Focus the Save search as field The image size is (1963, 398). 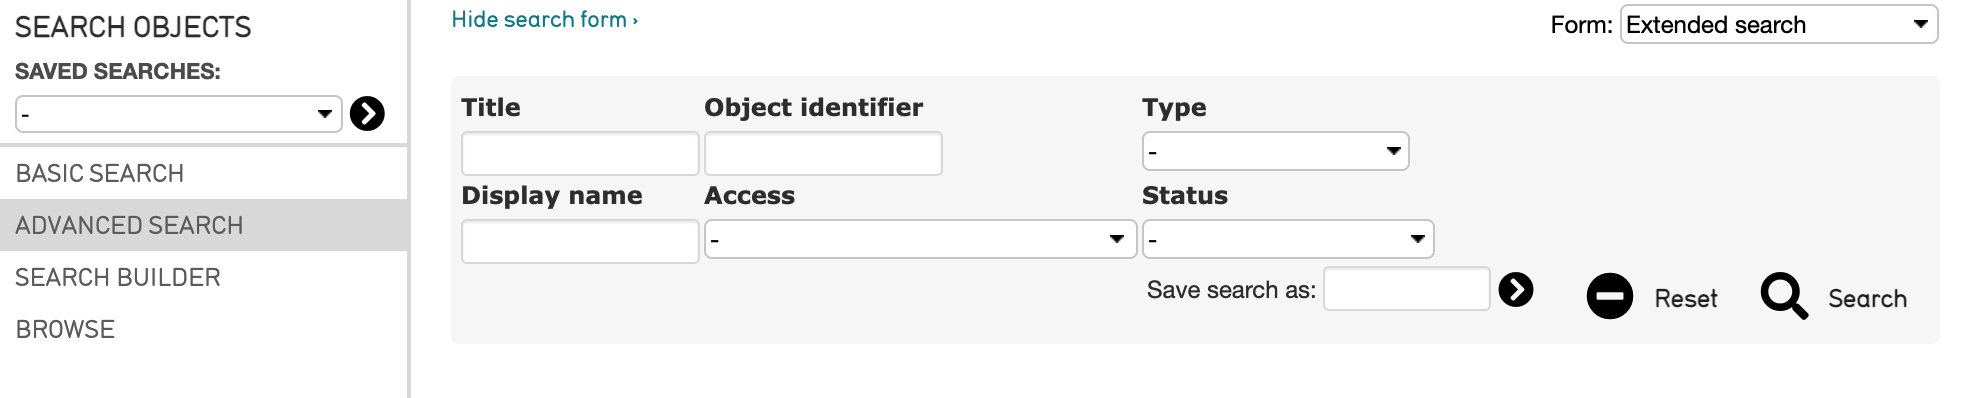(1406, 289)
